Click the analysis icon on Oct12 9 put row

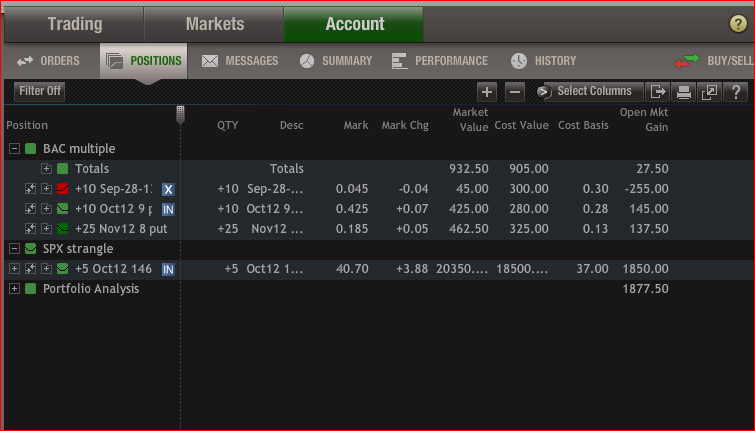pyautogui.click(x=30, y=209)
